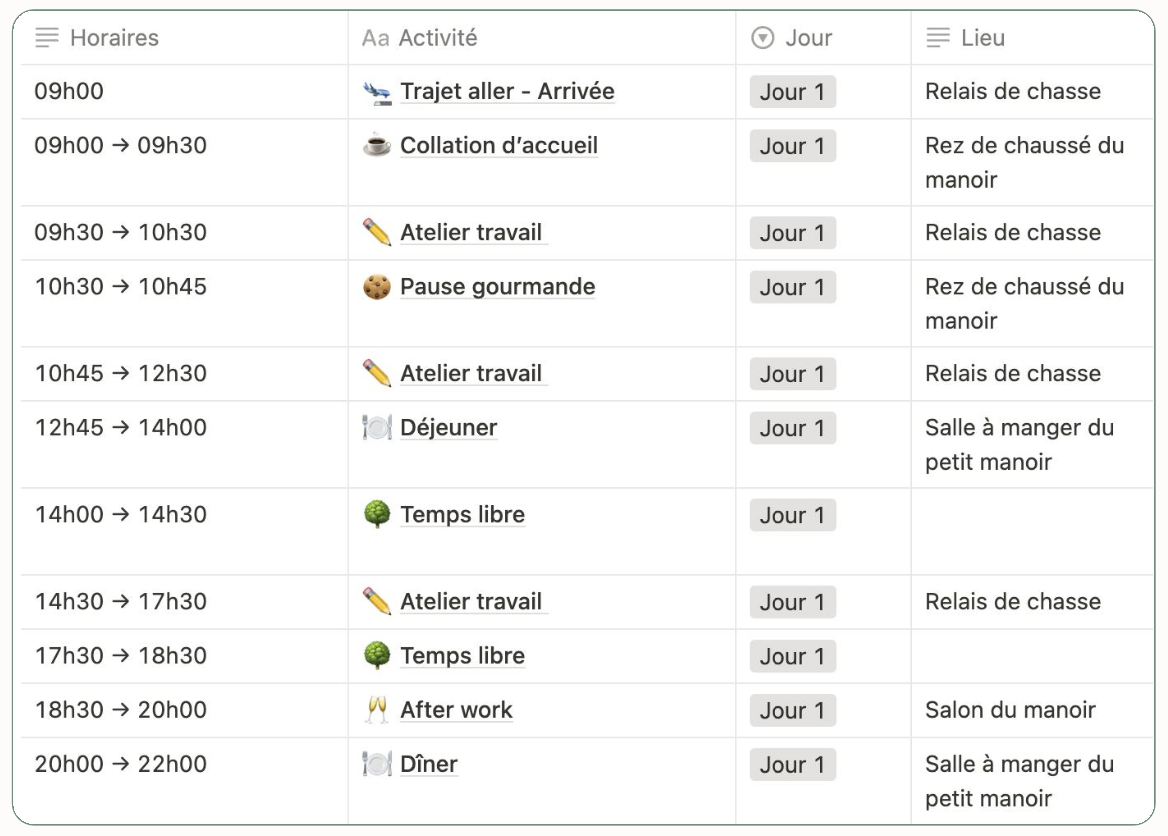Click the cookie icon next to Pause gourmande
The height and width of the screenshot is (836, 1168).
[377, 287]
